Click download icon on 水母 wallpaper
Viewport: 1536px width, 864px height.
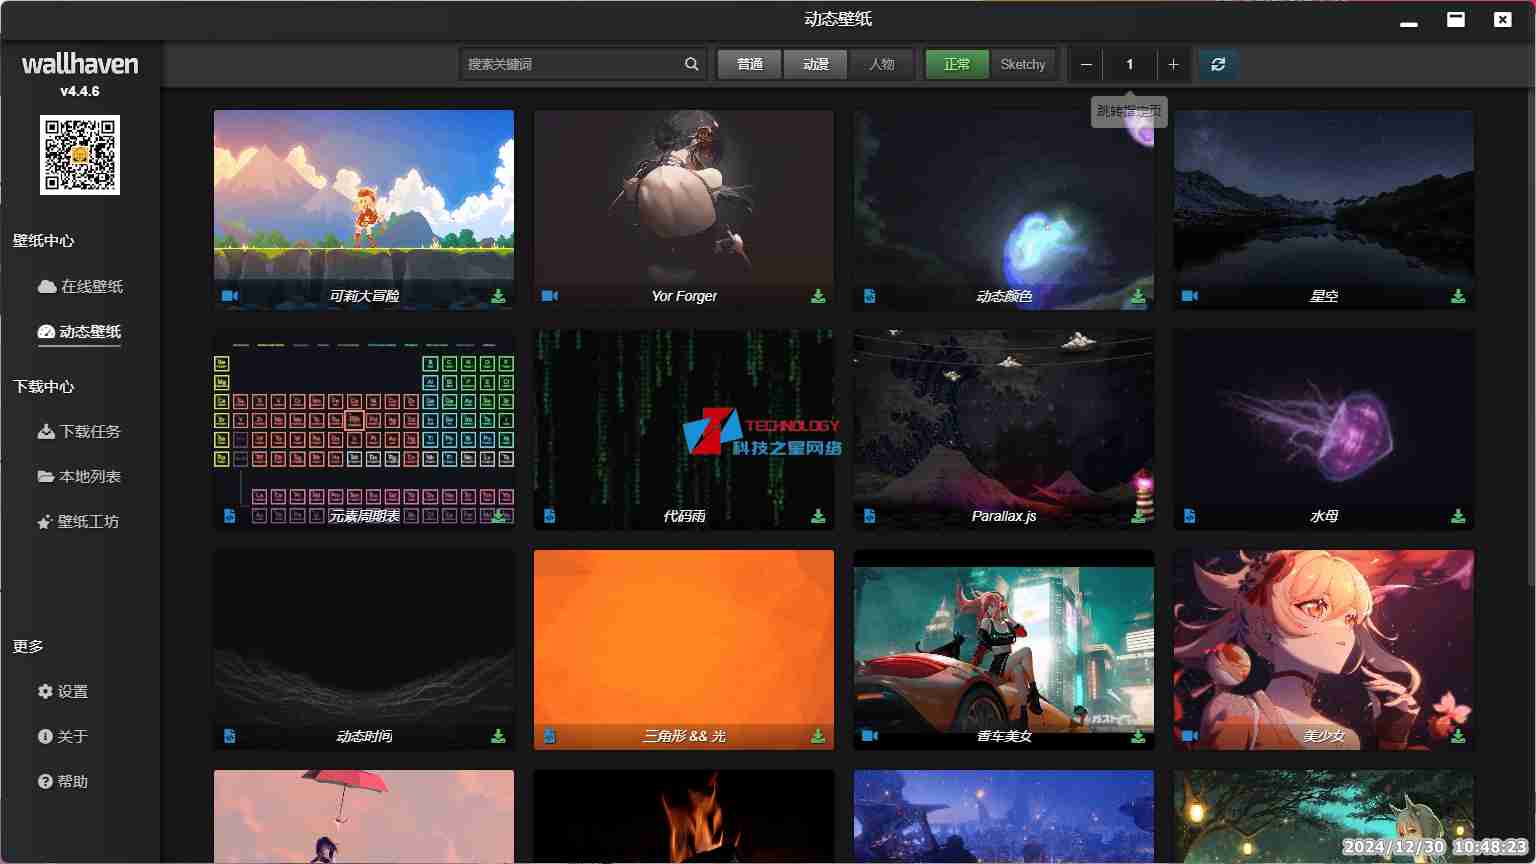1458,516
